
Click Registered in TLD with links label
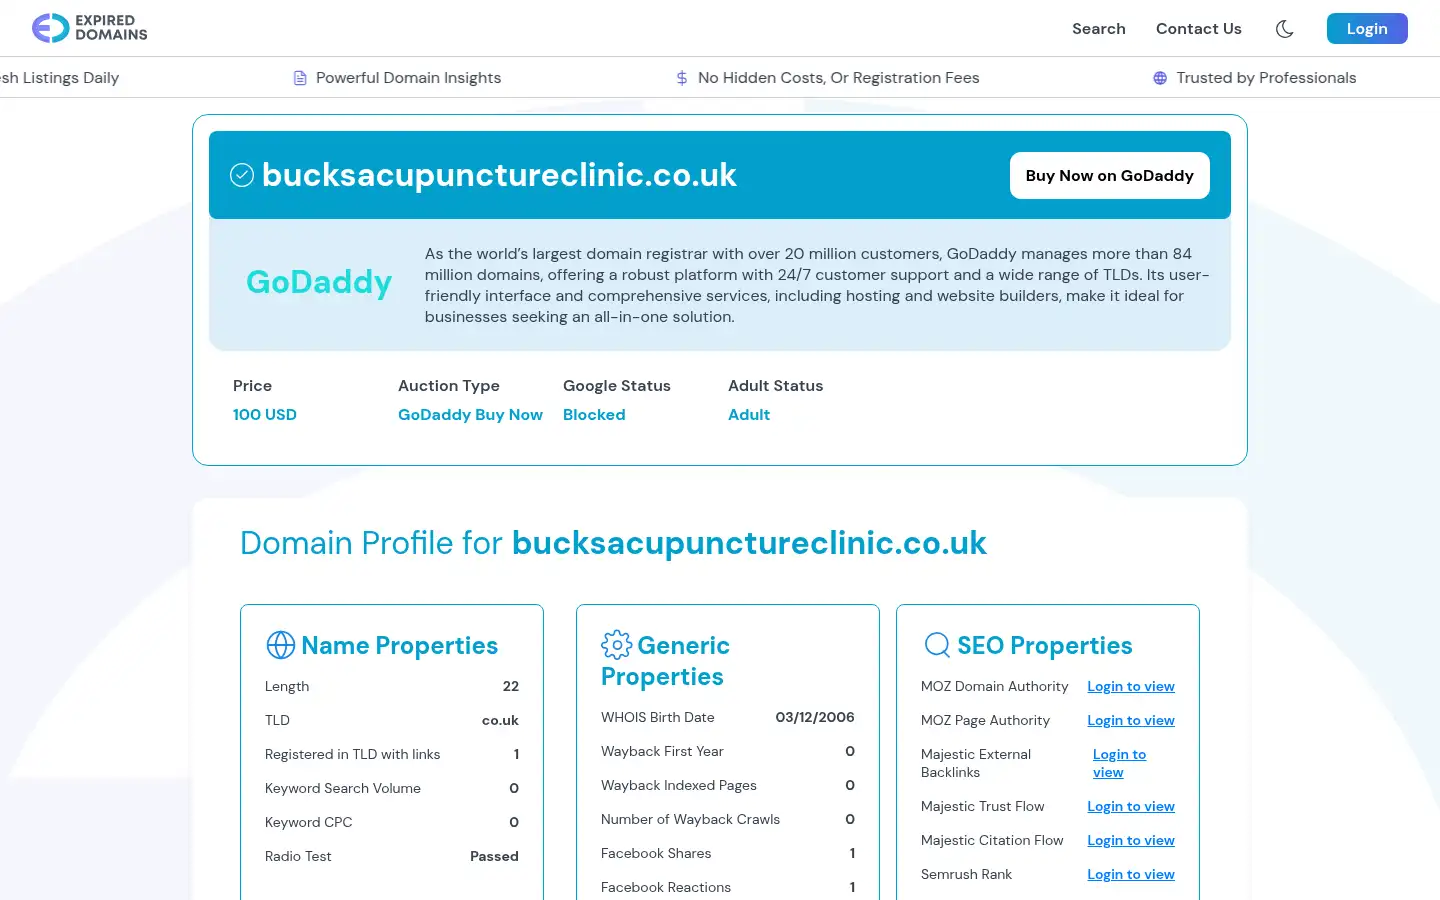point(352,754)
